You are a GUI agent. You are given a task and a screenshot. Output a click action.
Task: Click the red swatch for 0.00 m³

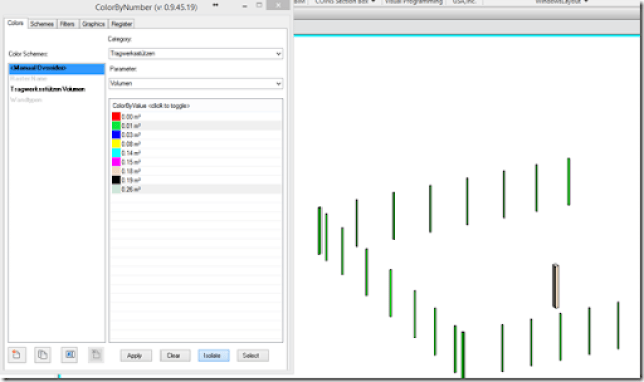click(x=116, y=117)
